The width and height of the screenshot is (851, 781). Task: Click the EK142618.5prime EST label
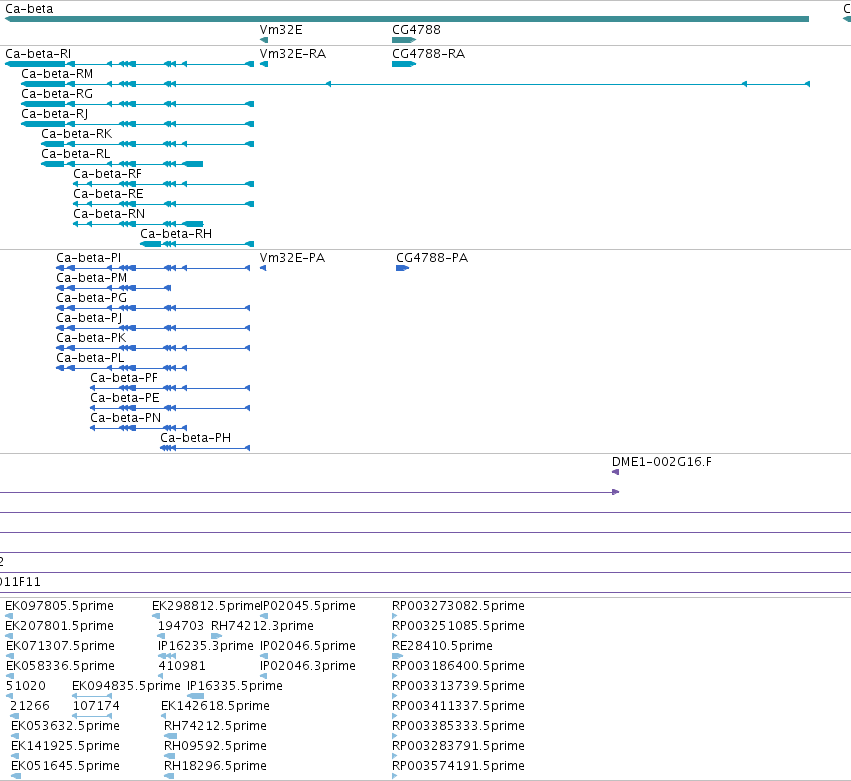tap(215, 706)
